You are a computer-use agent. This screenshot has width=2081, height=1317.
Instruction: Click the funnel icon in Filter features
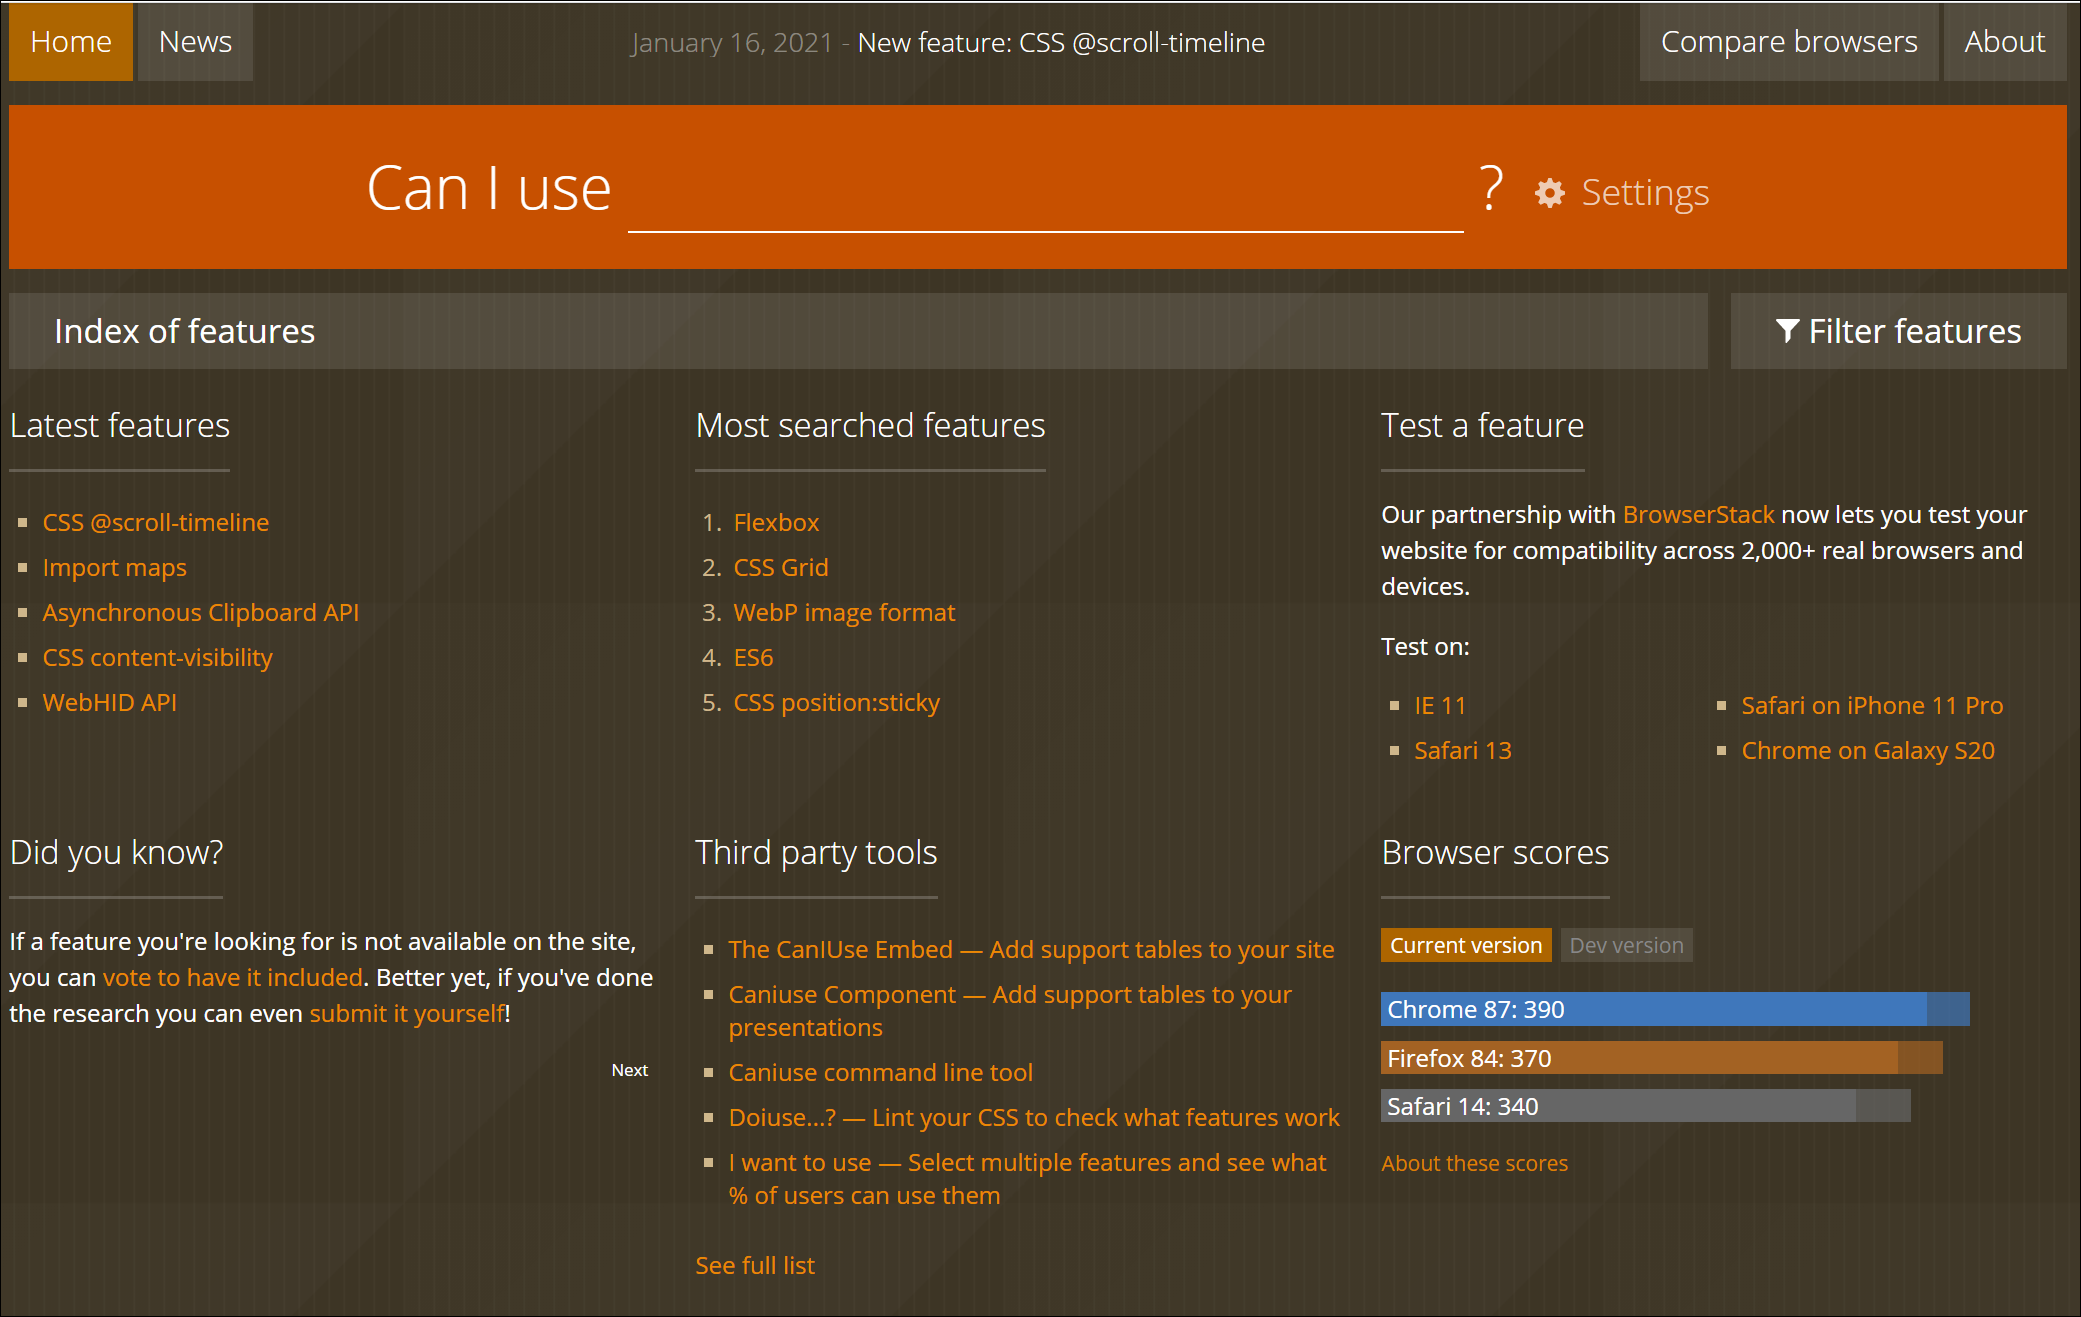pos(1787,331)
